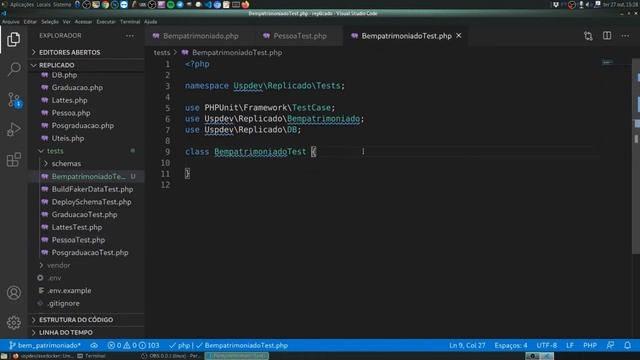Open the Acessar menu
This screenshot has height=360, width=640.
click(83, 22)
